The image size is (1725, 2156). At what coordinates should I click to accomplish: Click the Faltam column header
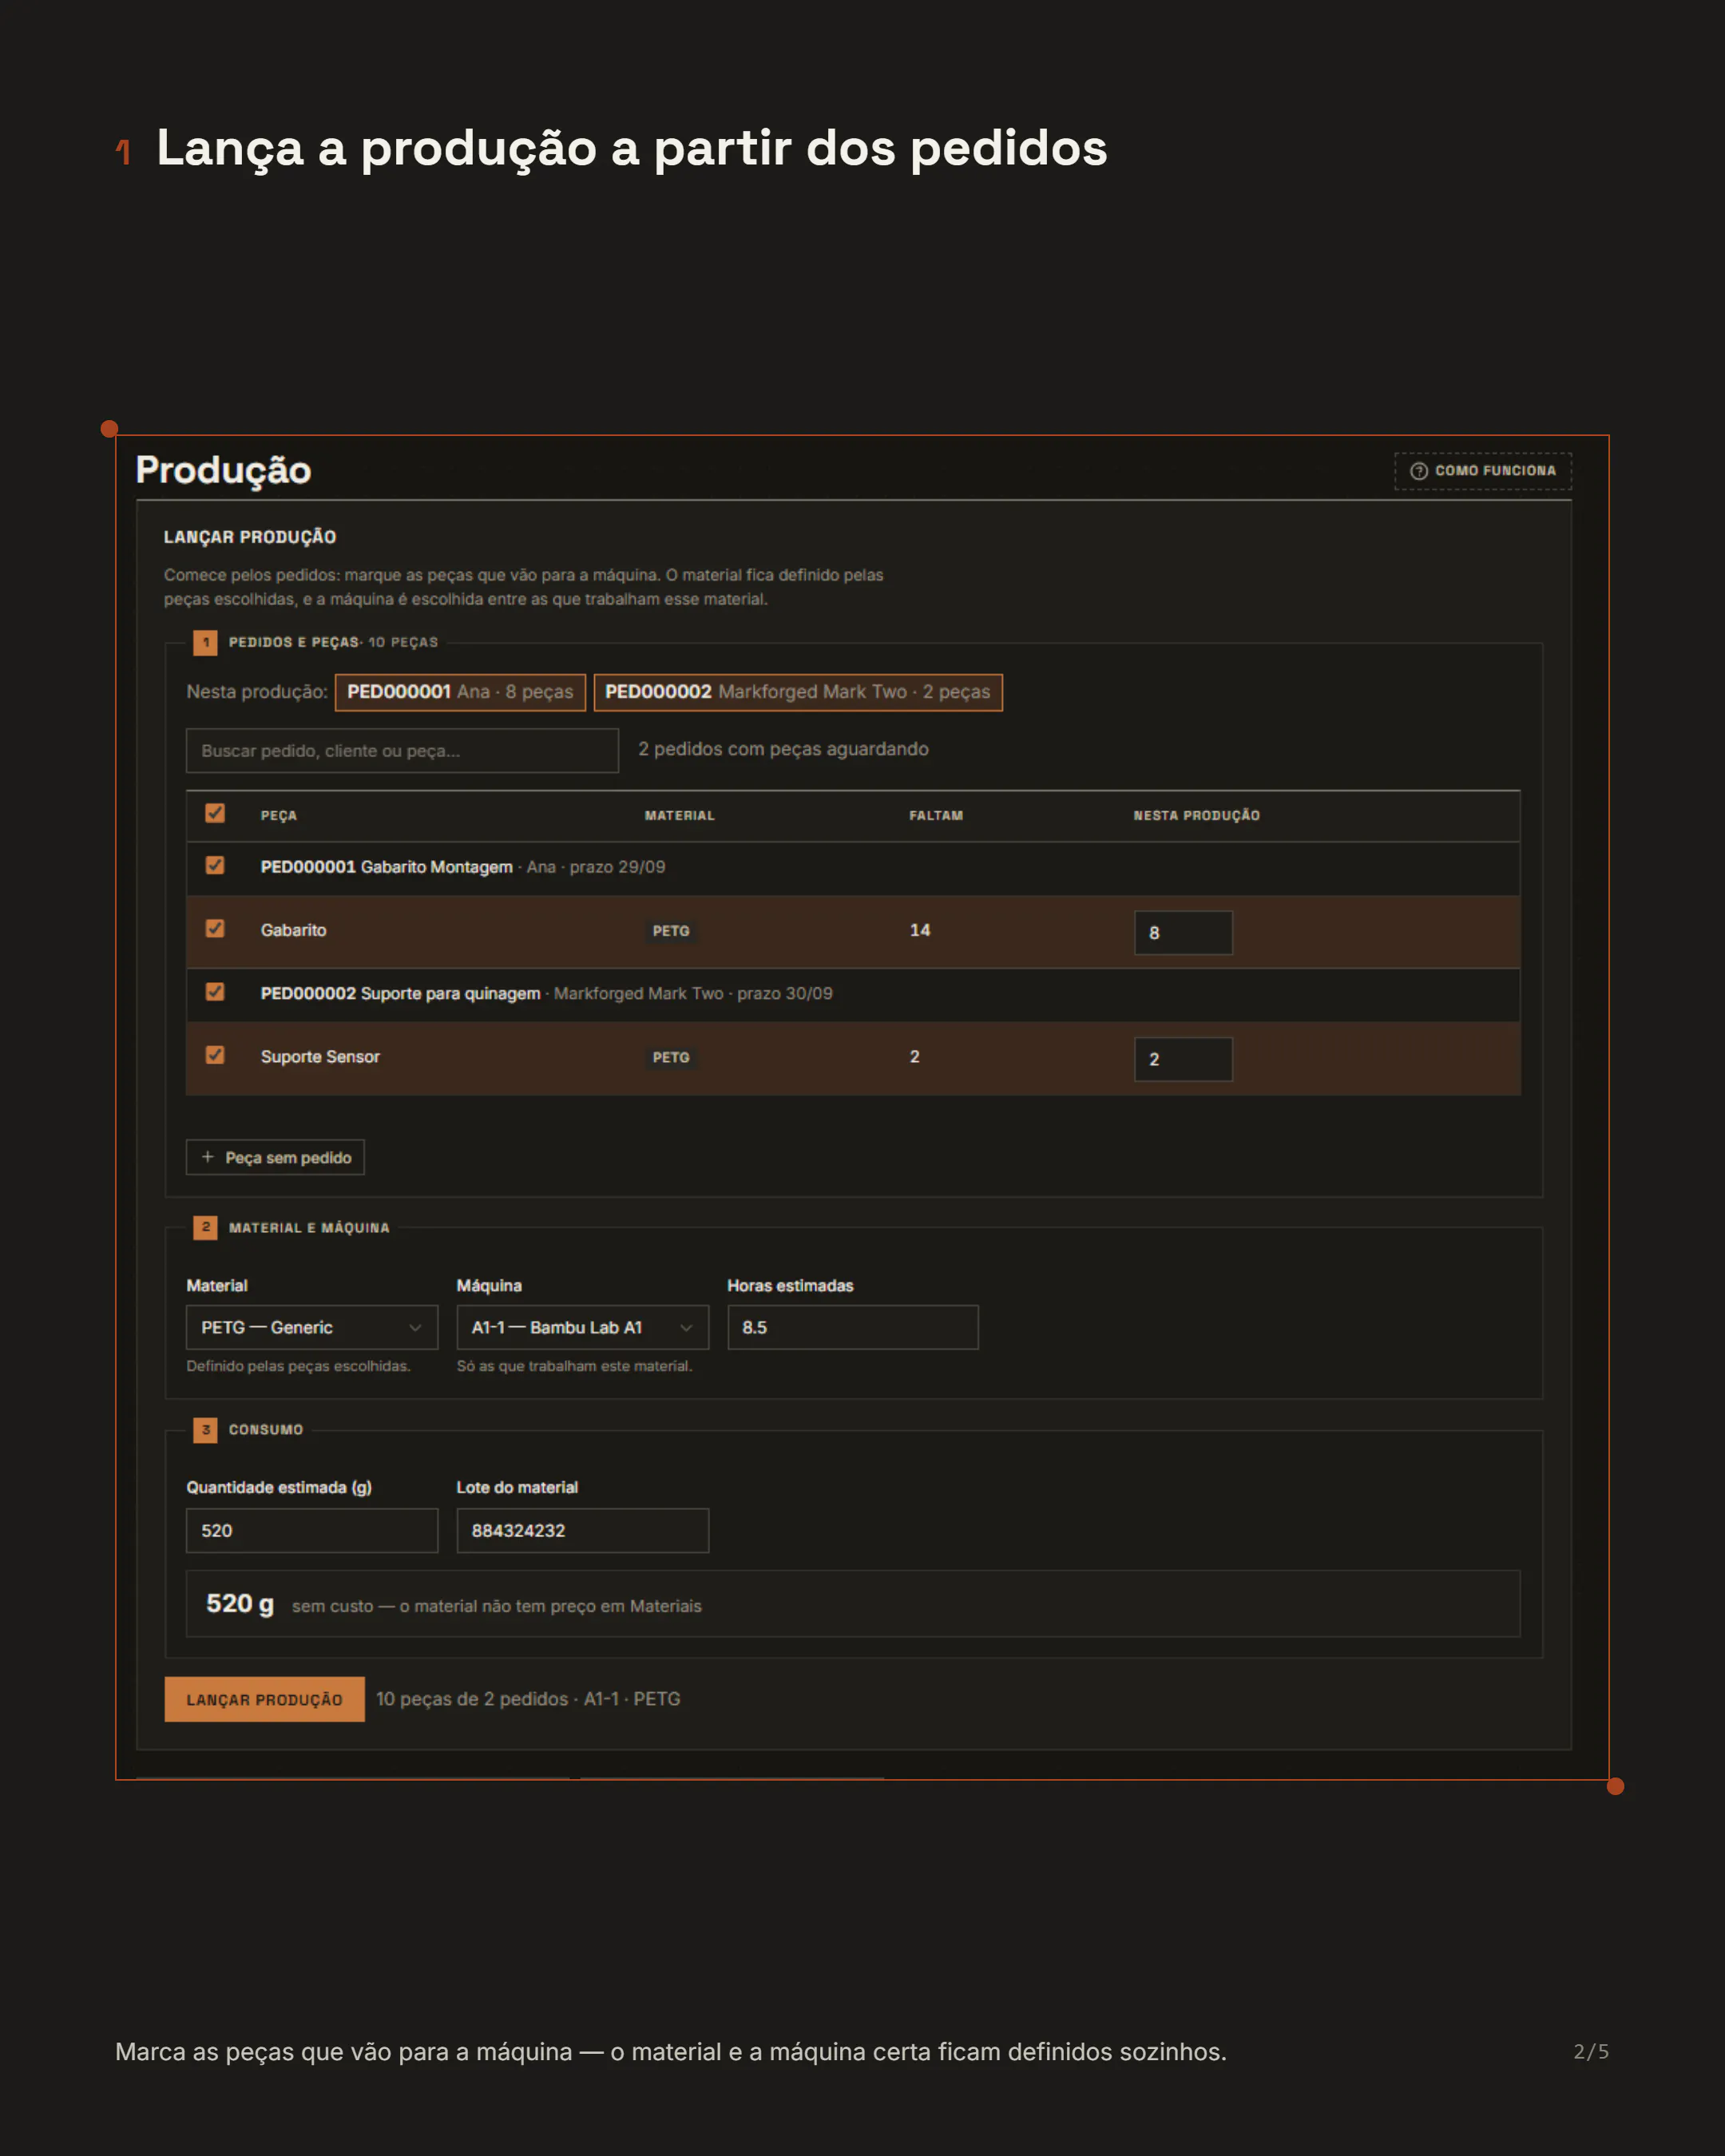click(936, 816)
